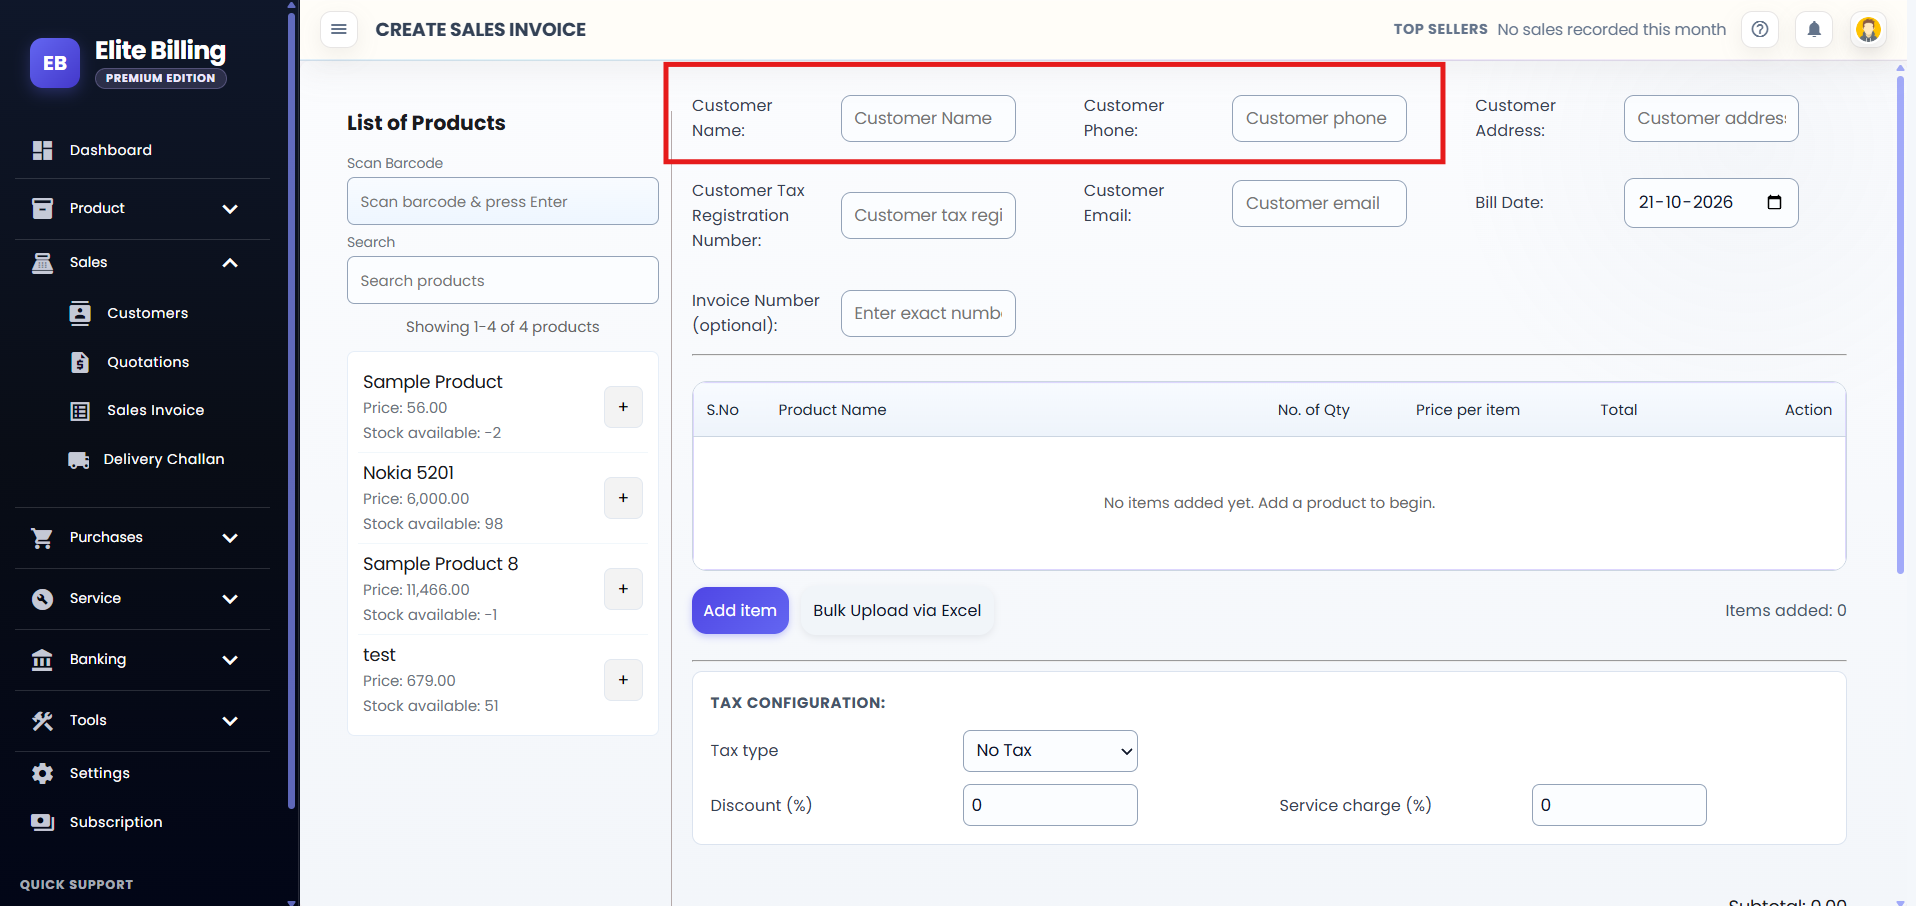
Task: Click the Product box icon
Action: [42, 208]
